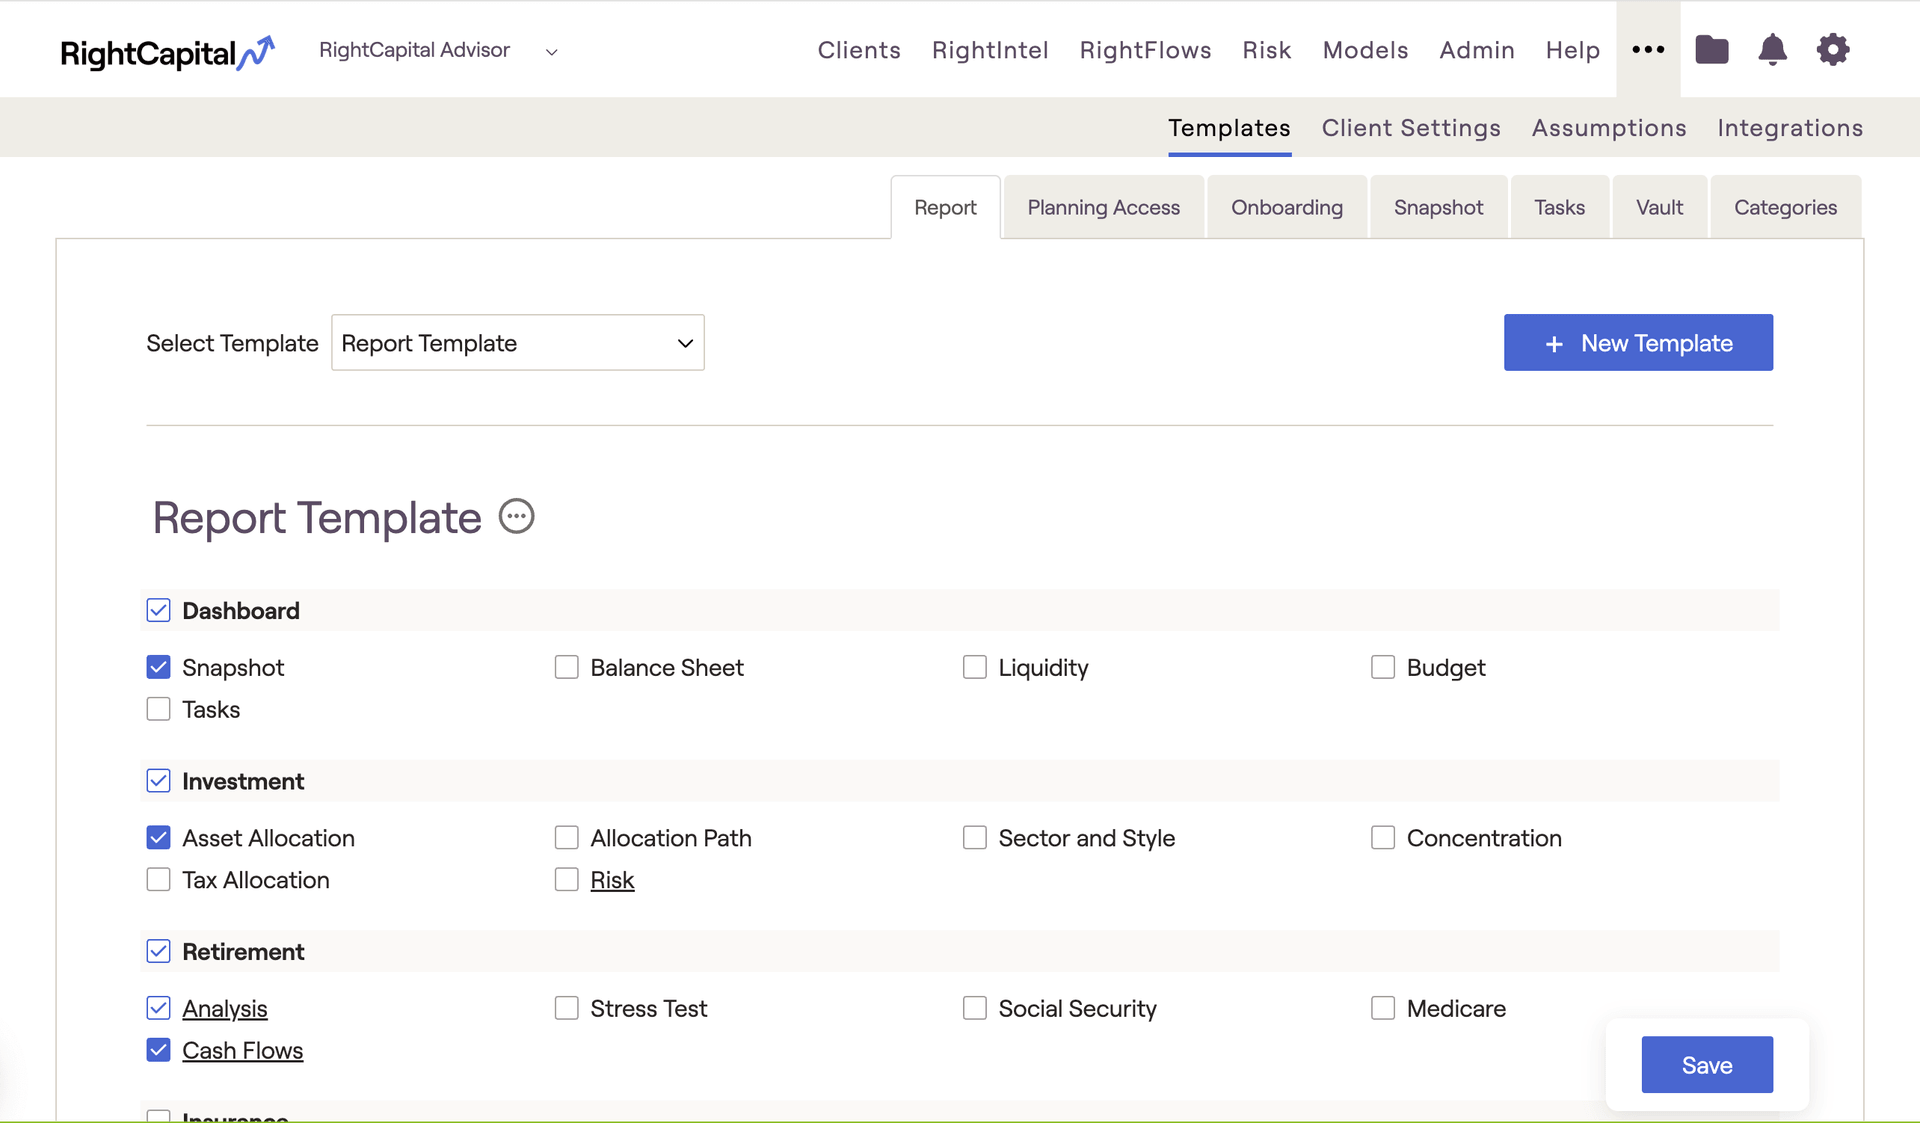The image size is (1920, 1123).
Task: Click the Save button
Action: 1707,1065
